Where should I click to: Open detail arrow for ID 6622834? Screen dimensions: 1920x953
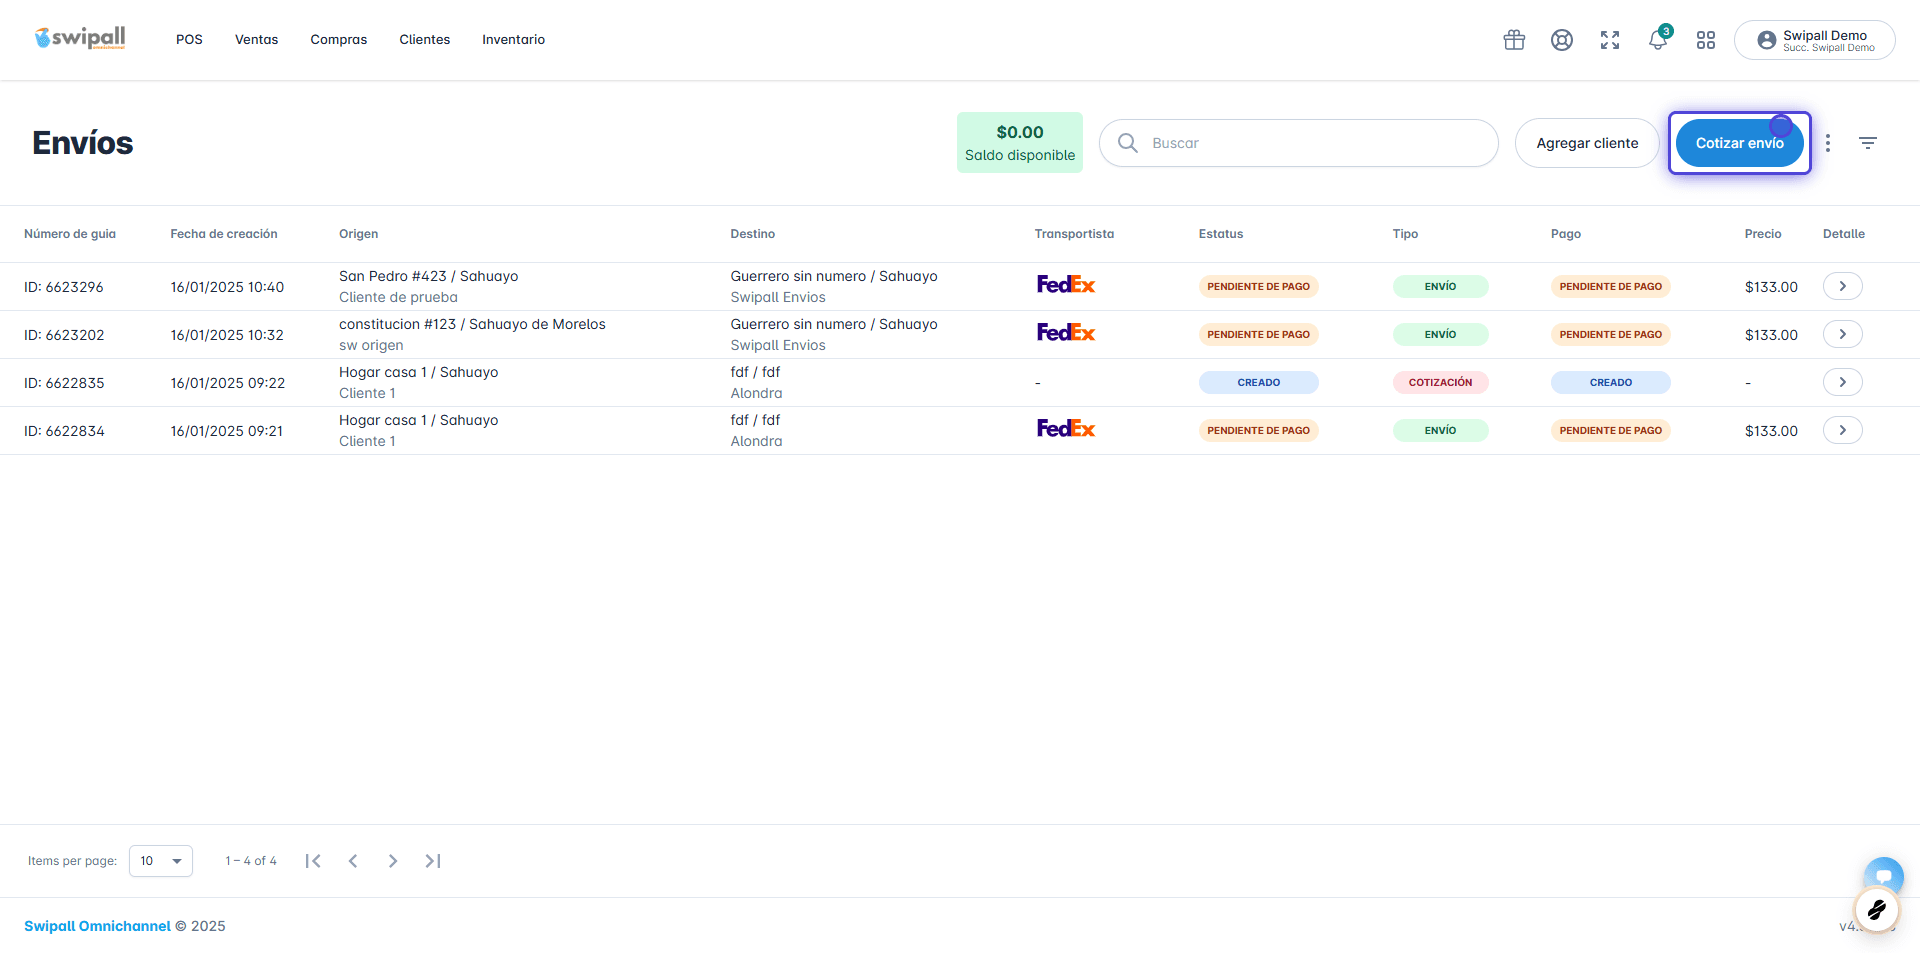tap(1843, 430)
